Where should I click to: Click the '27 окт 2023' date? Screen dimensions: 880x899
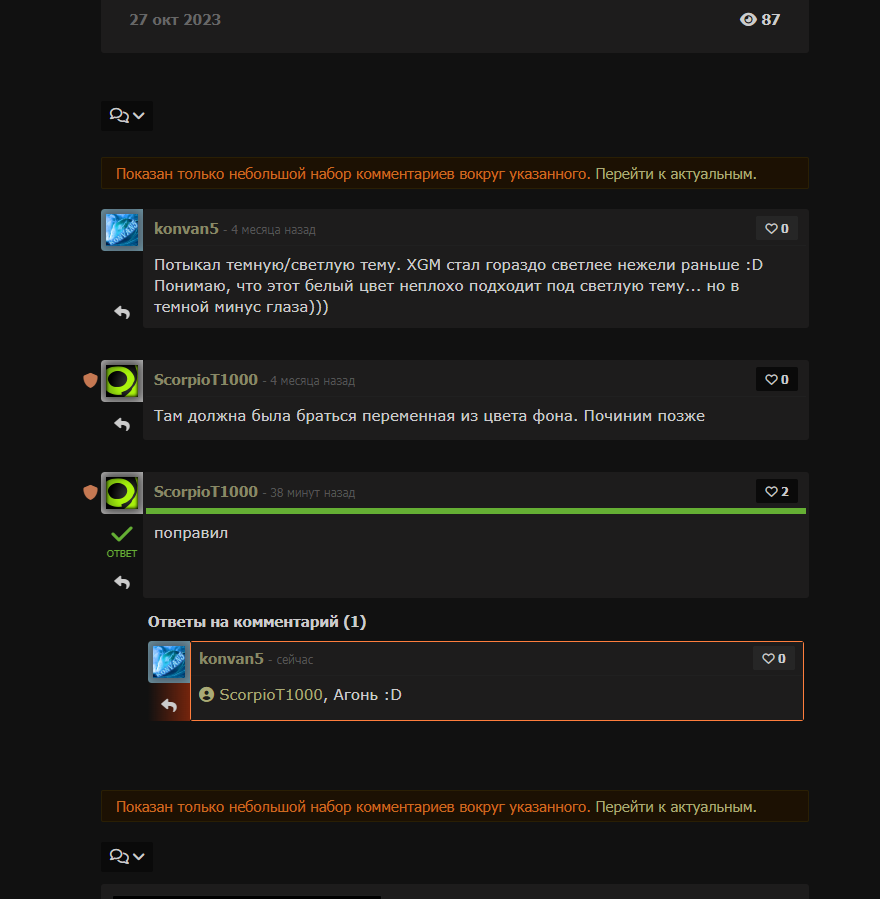pos(175,19)
